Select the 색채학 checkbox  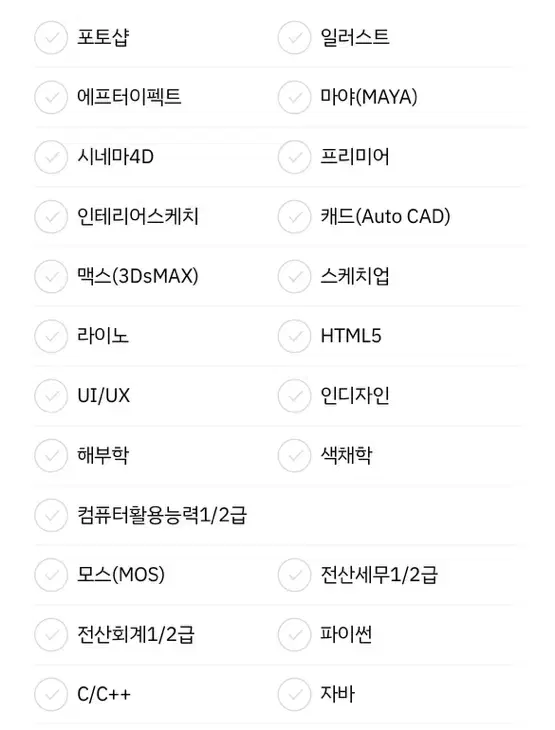tap(294, 455)
